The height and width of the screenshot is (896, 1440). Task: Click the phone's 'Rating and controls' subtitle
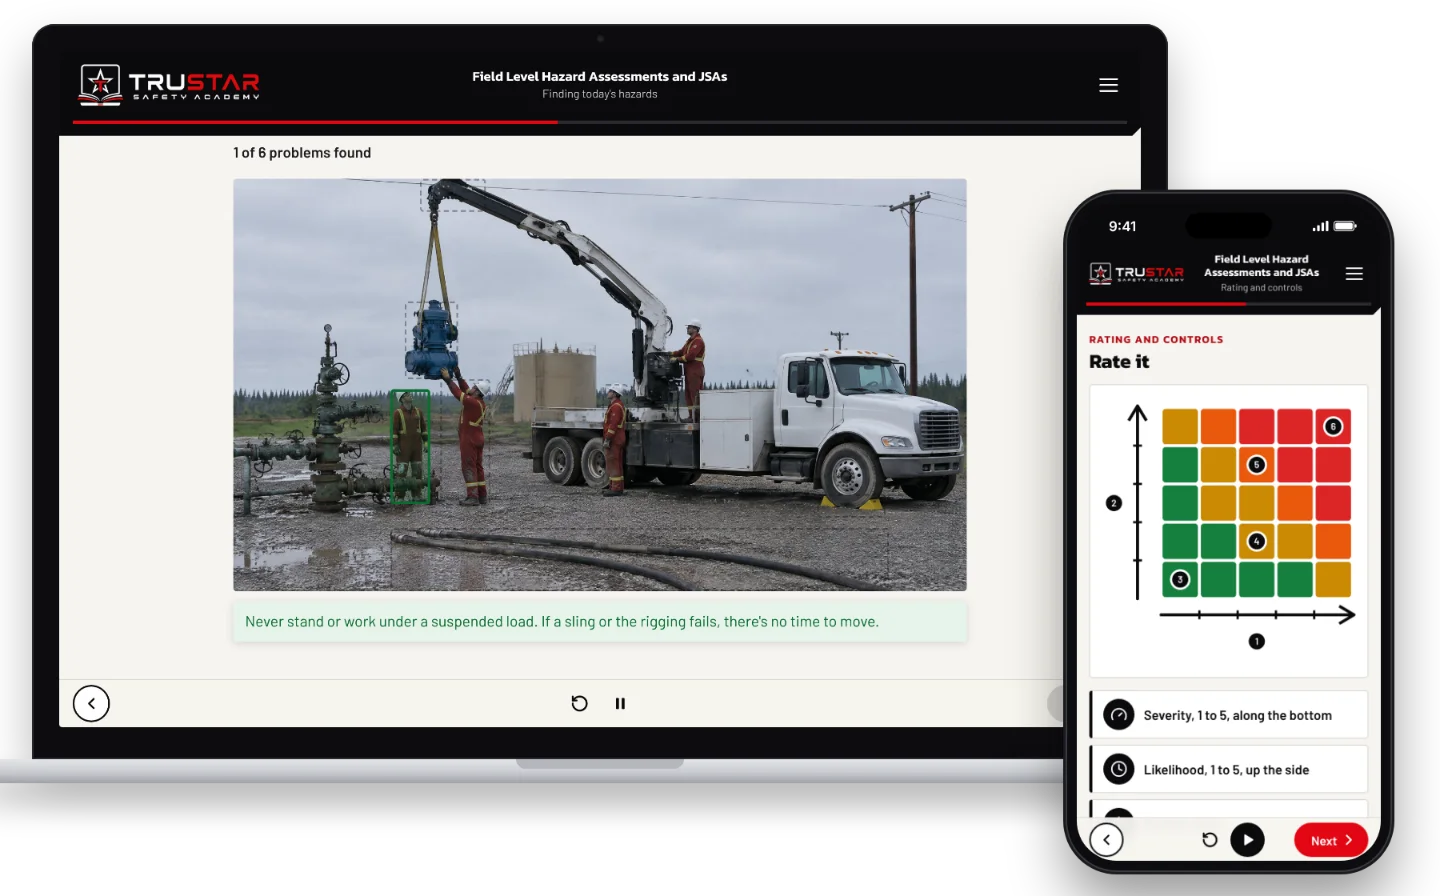point(1261,288)
